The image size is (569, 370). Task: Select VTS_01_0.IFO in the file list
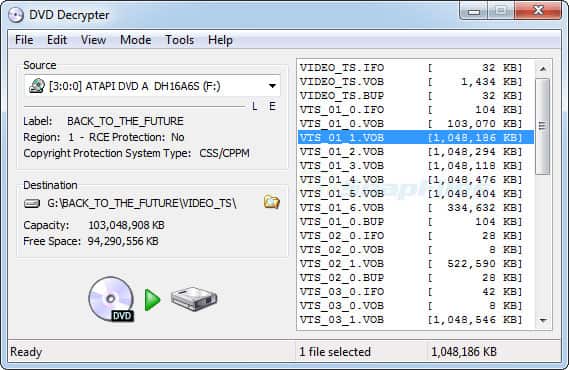[x=416, y=110]
